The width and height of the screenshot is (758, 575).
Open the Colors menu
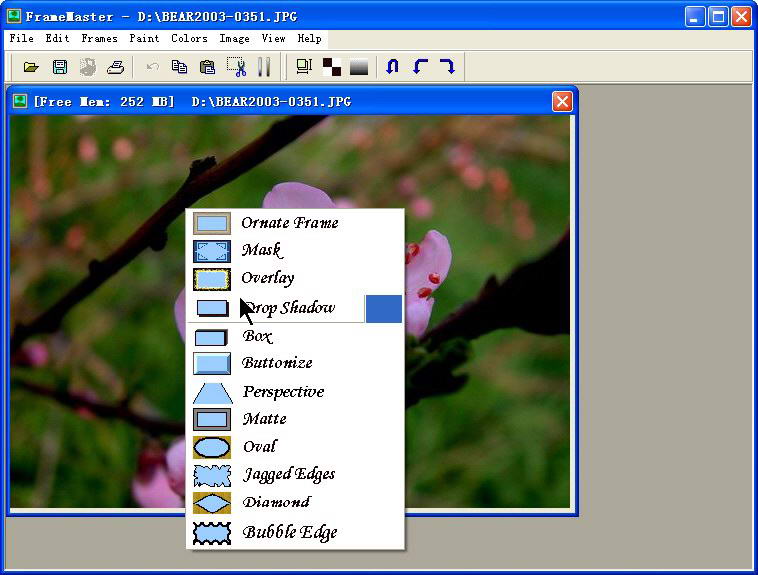click(x=189, y=38)
